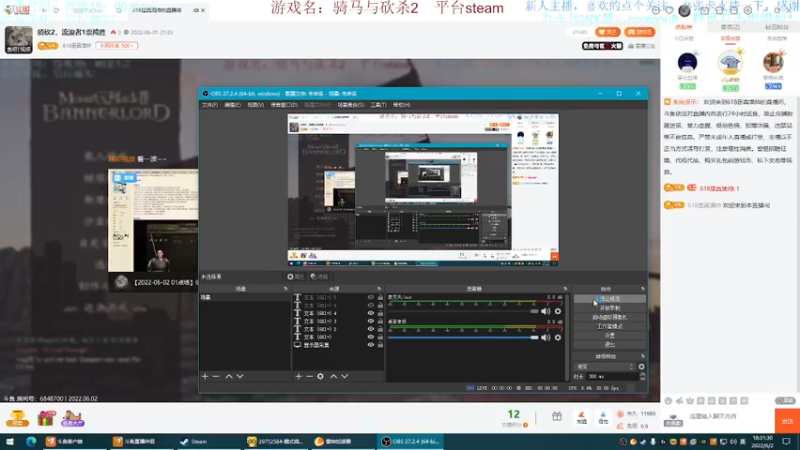Add a new source with plus icon
Image resolution: width=800 pixels, height=450 pixels.
[298, 377]
